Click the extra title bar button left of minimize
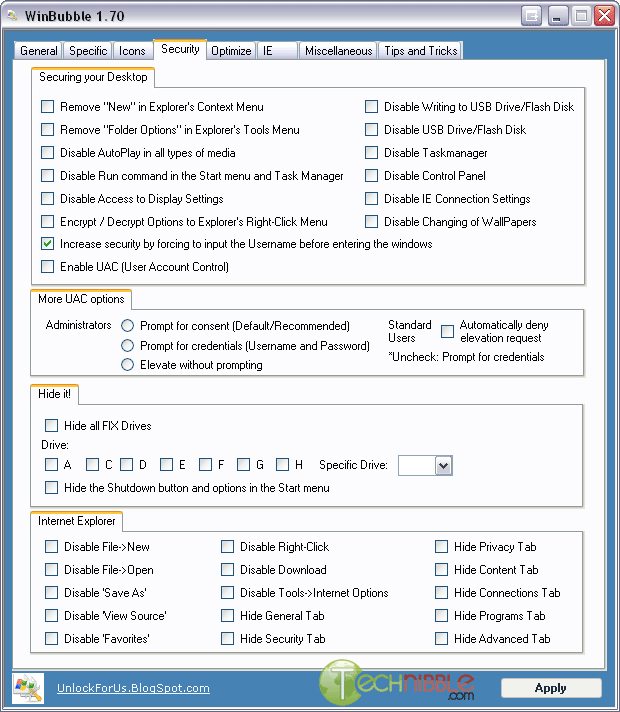The image size is (620, 712). [x=532, y=15]
